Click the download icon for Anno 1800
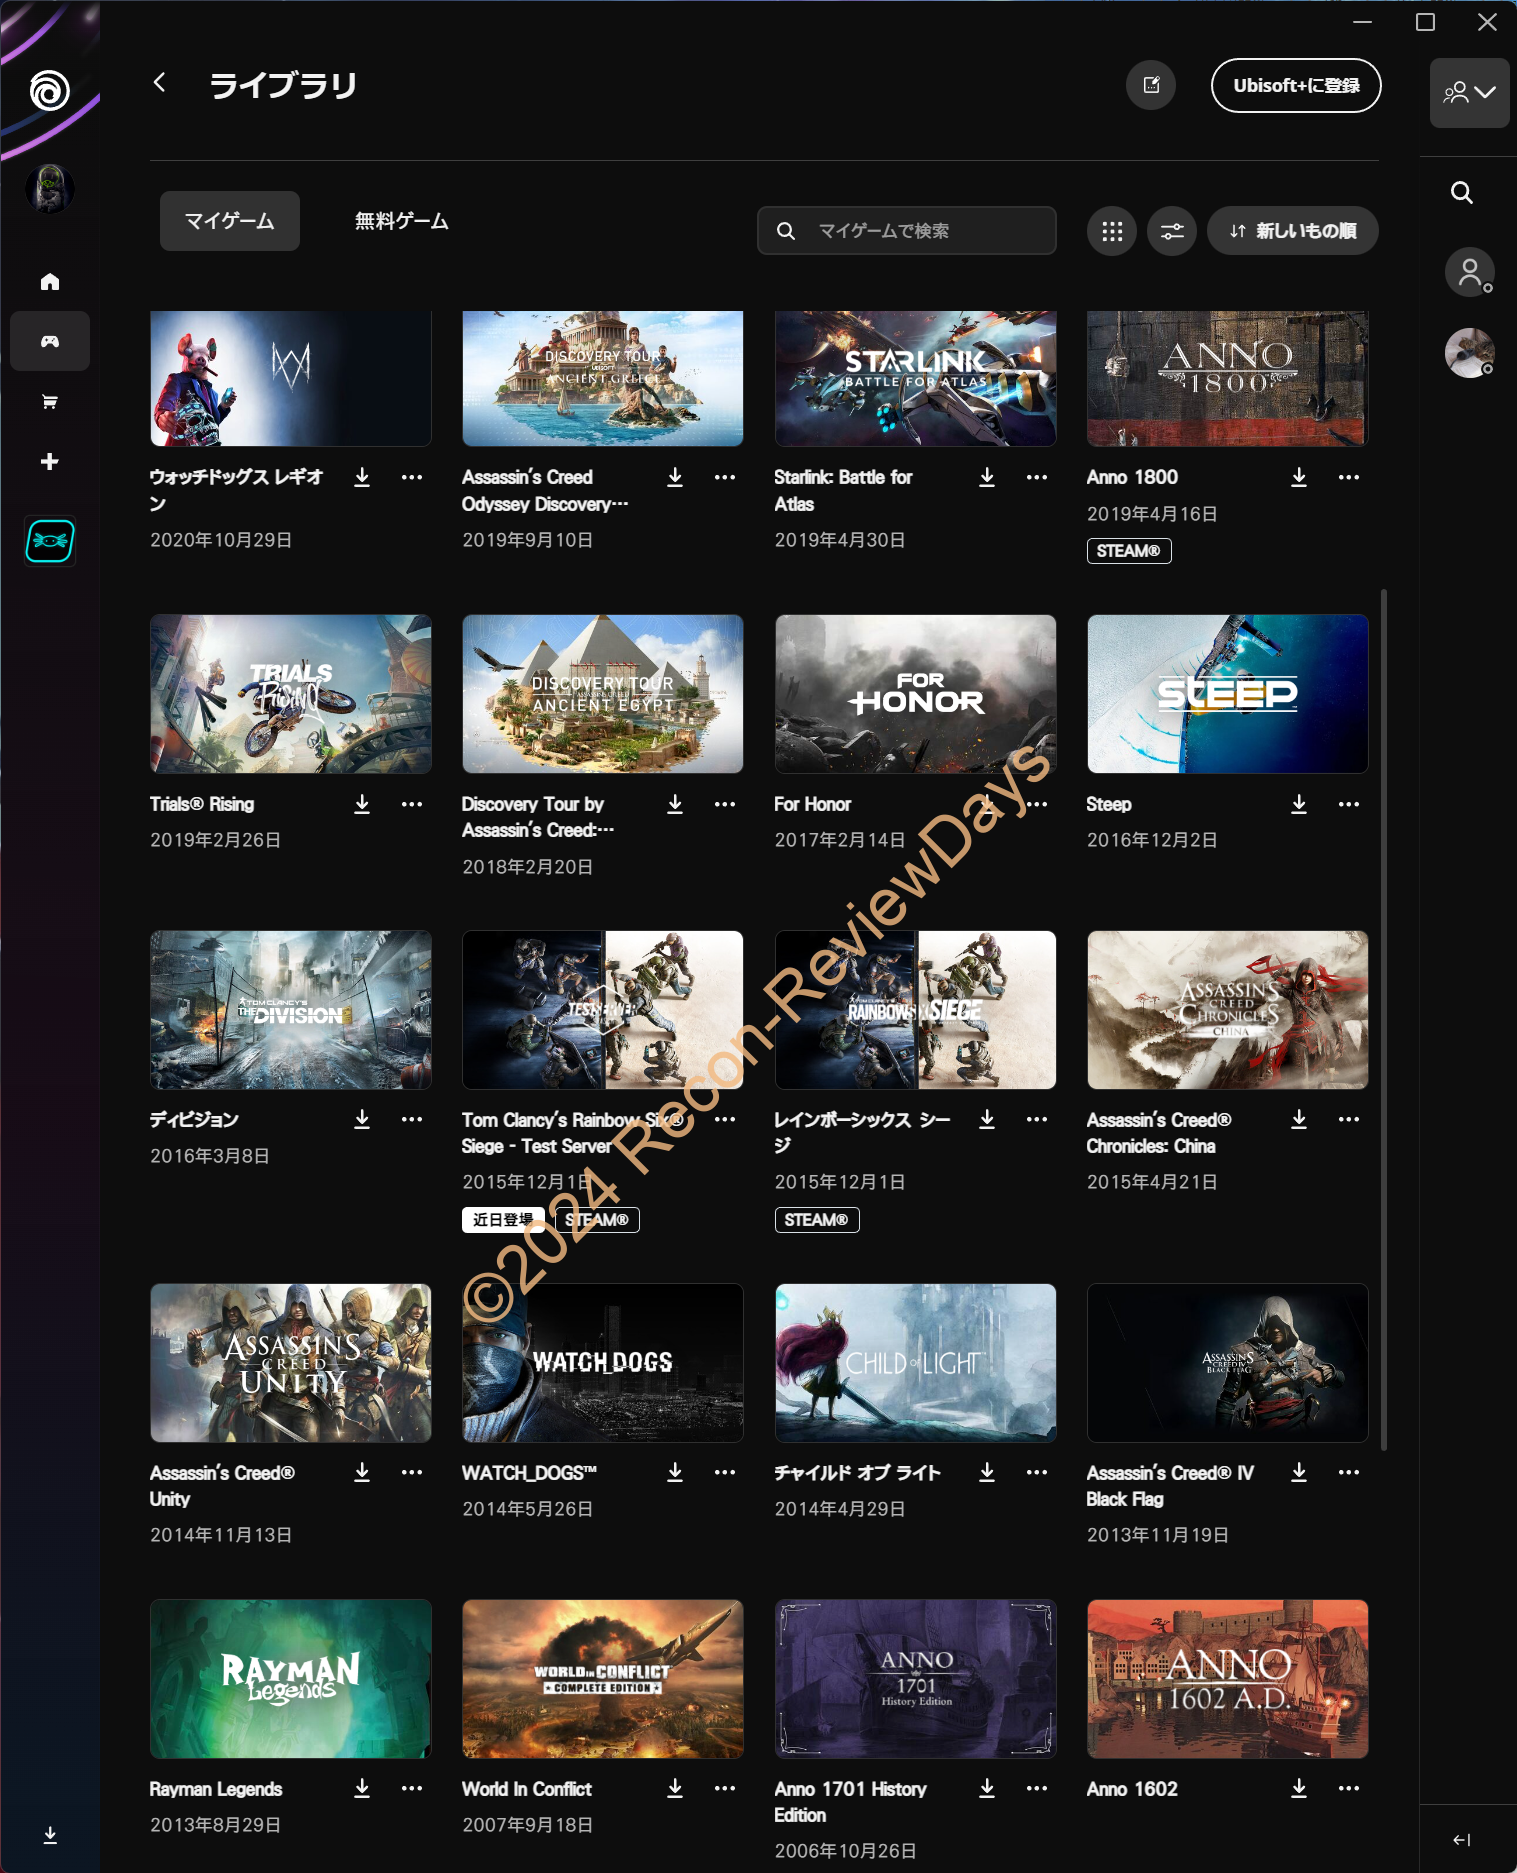This screenshot has height=1873, width=1517. tap(1298, 478)
